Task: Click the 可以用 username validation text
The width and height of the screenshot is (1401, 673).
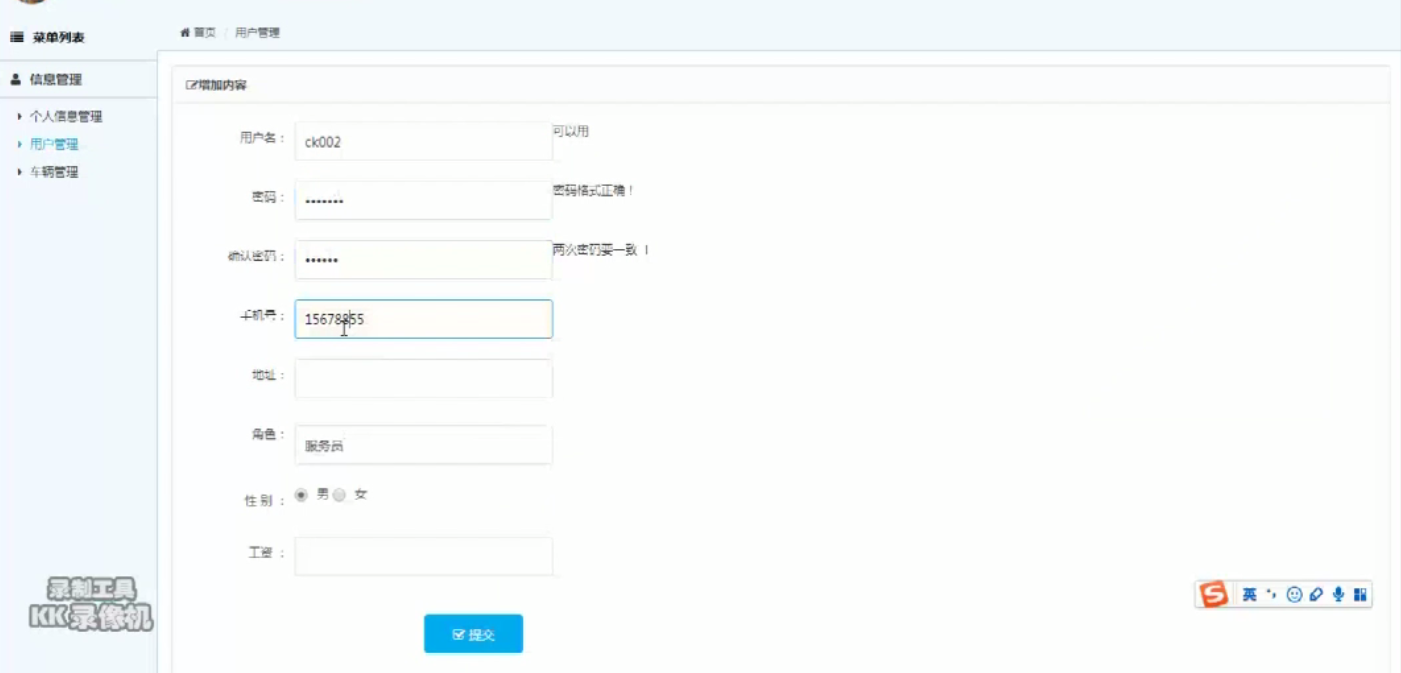Action: coord(571,131)
